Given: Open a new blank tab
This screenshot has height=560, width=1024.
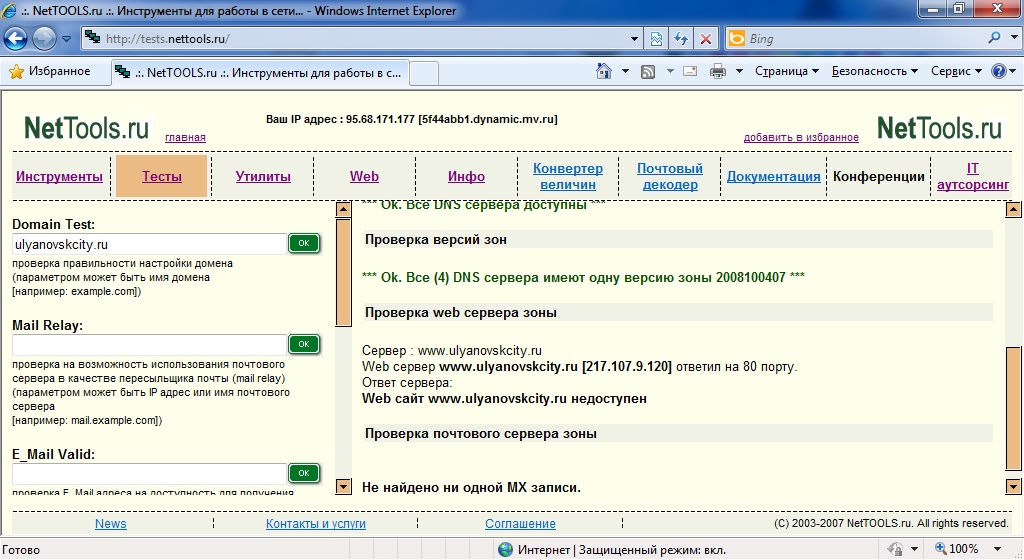Looking at the screenshot, I should [x=424, y=73].
